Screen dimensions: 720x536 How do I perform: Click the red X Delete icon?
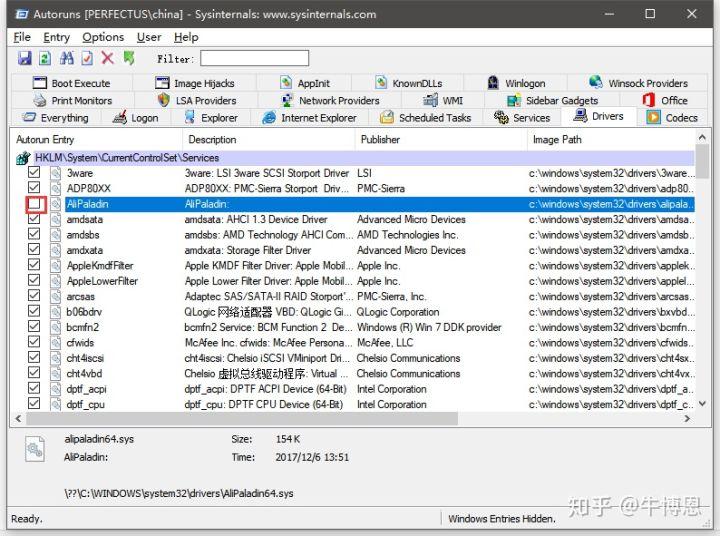tap(107, 58)
